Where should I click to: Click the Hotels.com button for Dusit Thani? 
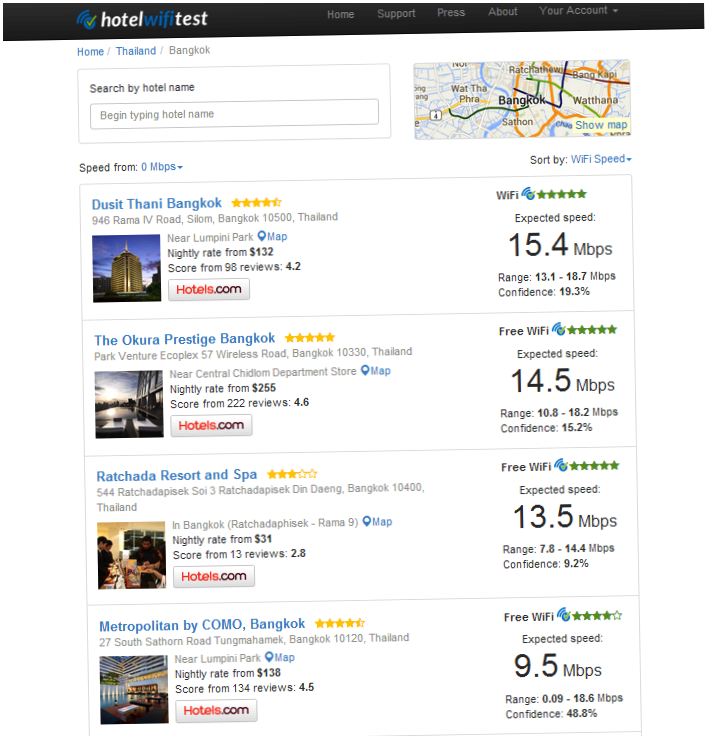pos(209,289)
